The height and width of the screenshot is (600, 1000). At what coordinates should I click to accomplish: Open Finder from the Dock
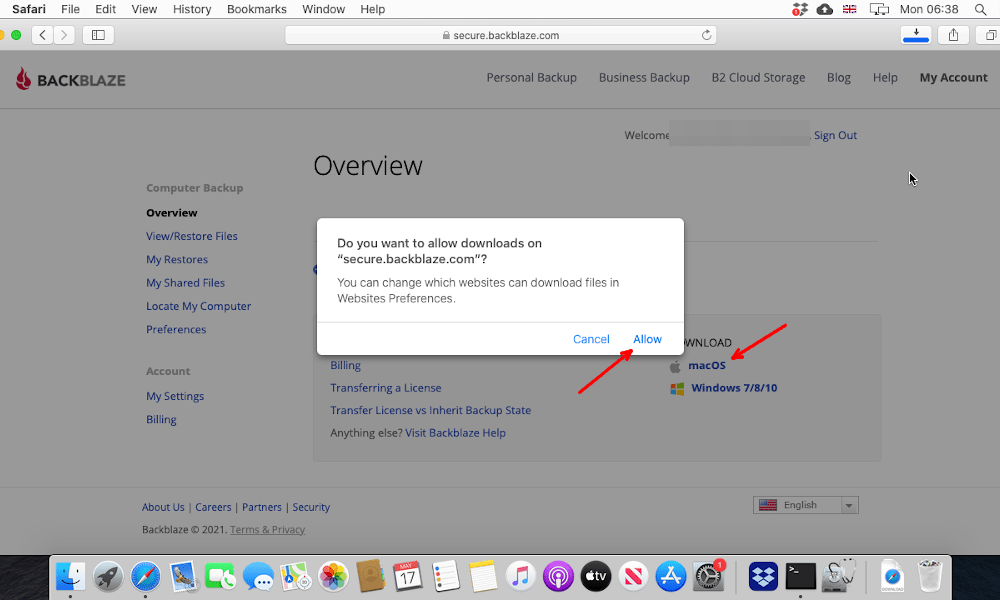coord(70,576)
